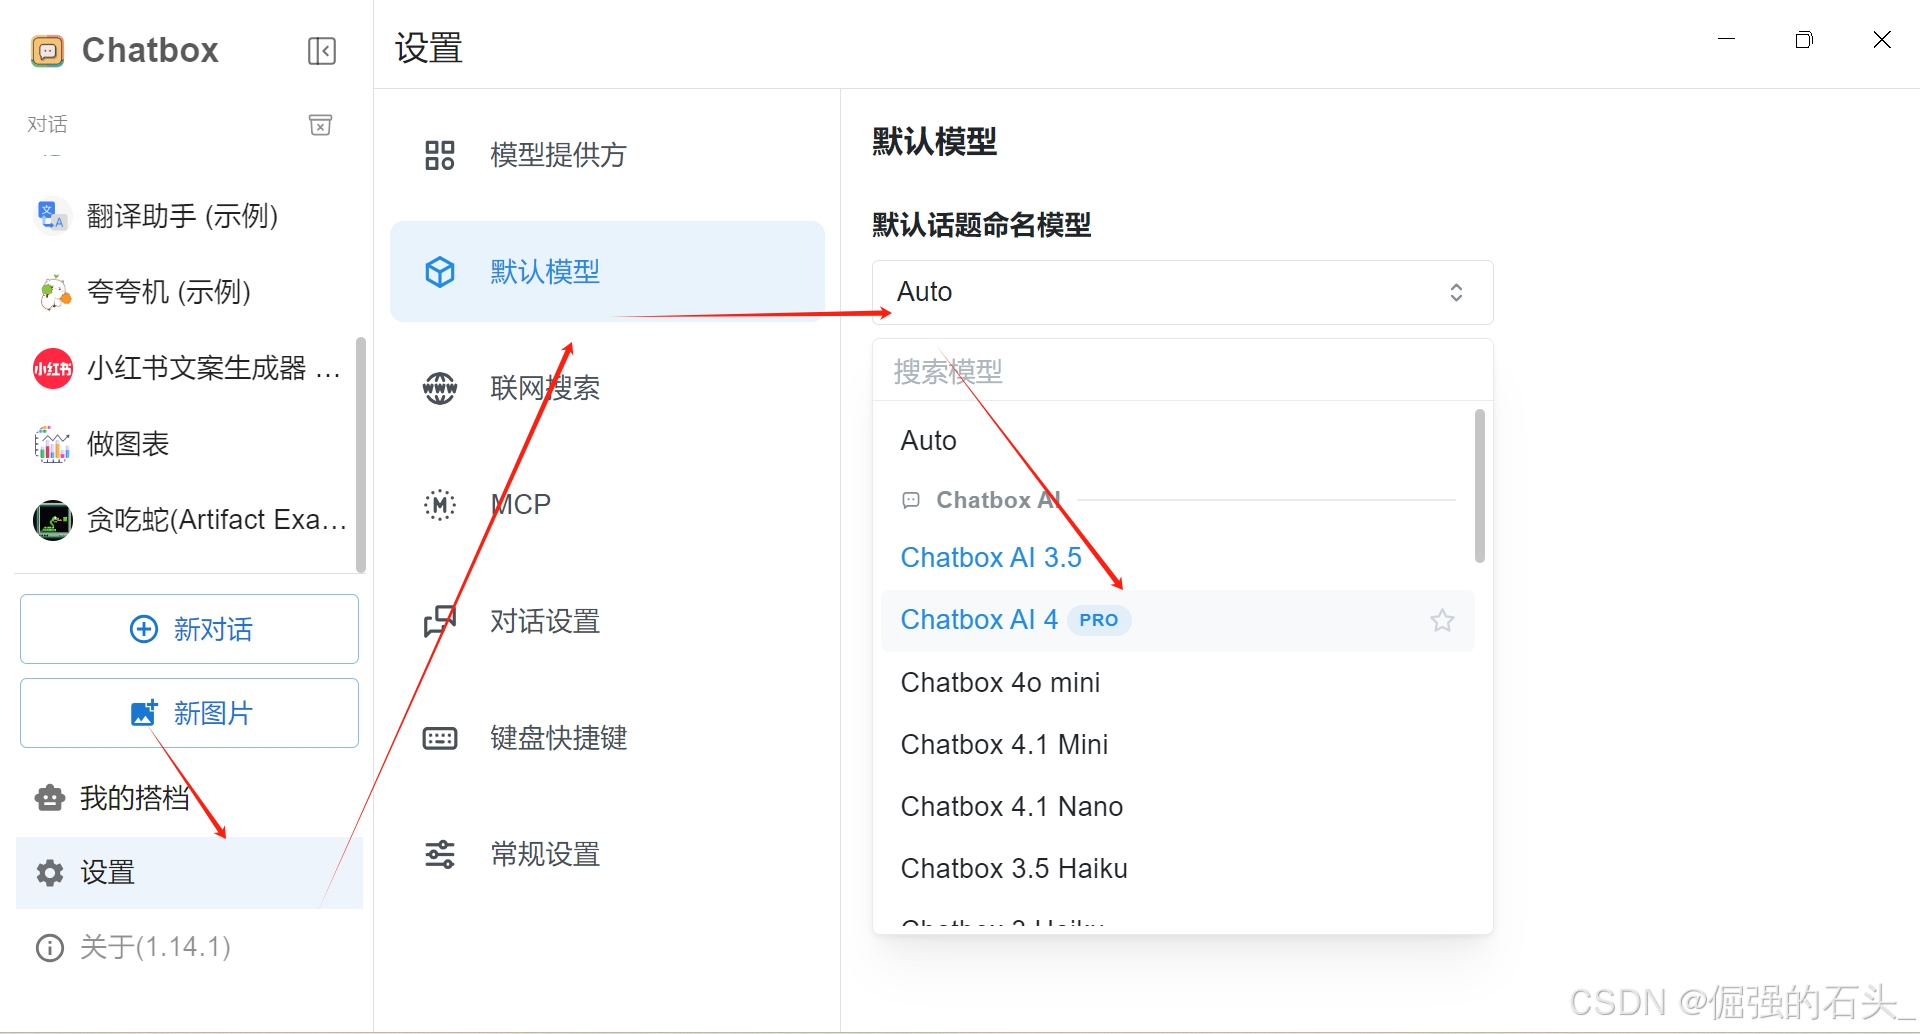
Task: Open the 模型提供方 settings tab
Action: tap(607, 155)
